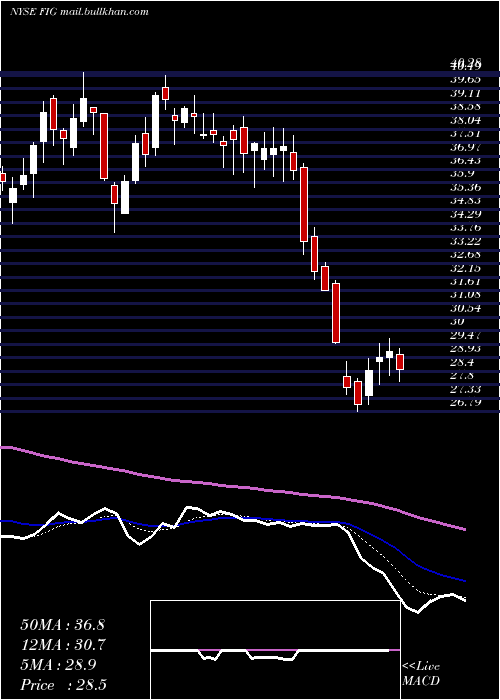Click the 36.97 price axis label
Screen dimensions: 500x700
tap(465, 147)
